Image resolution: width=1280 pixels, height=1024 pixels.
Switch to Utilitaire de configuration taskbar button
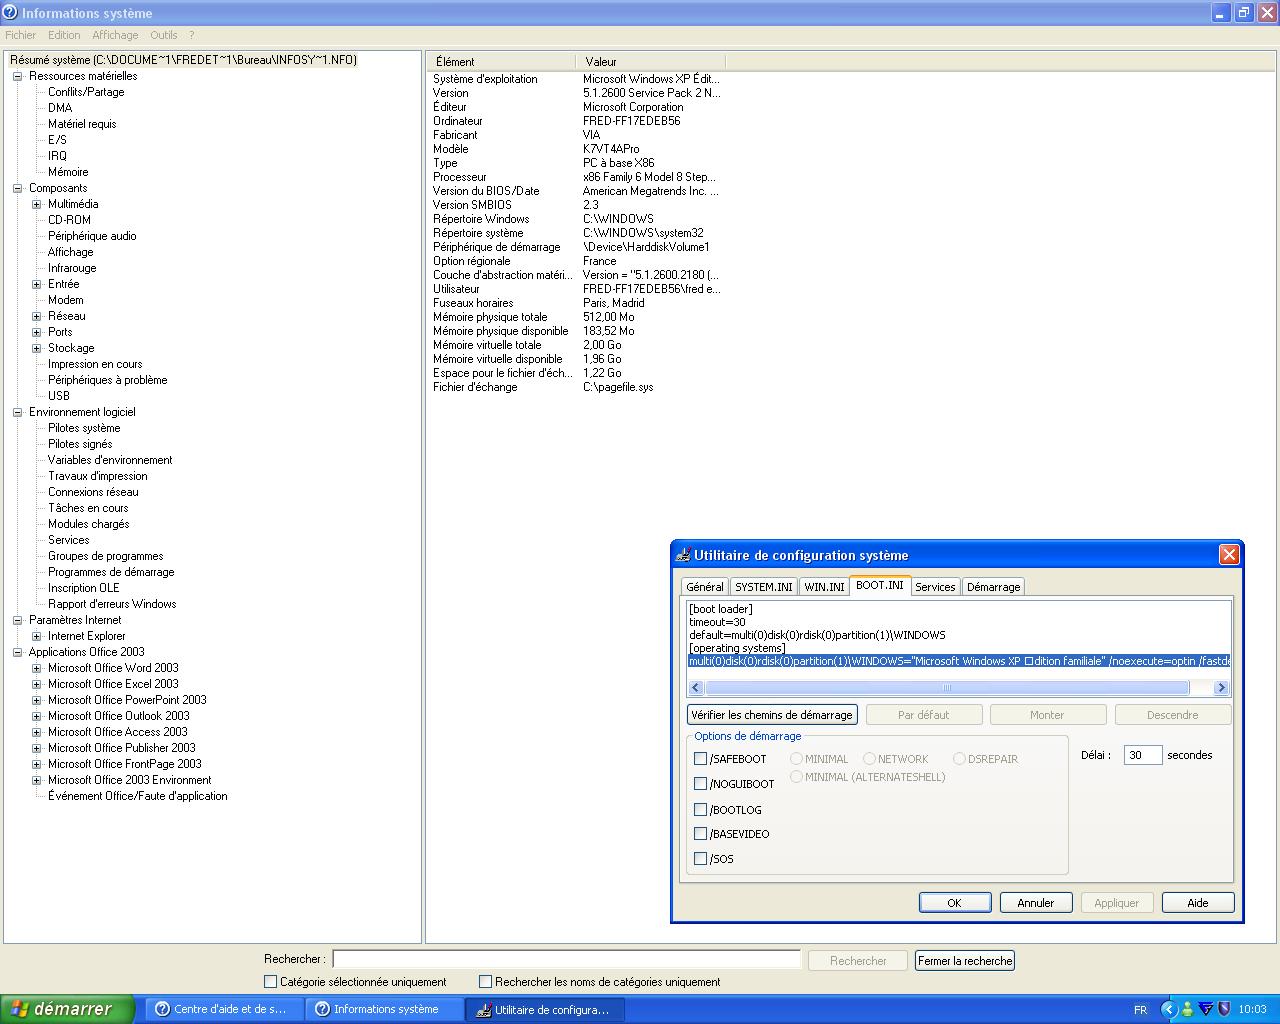click(x=545, y=1010)
